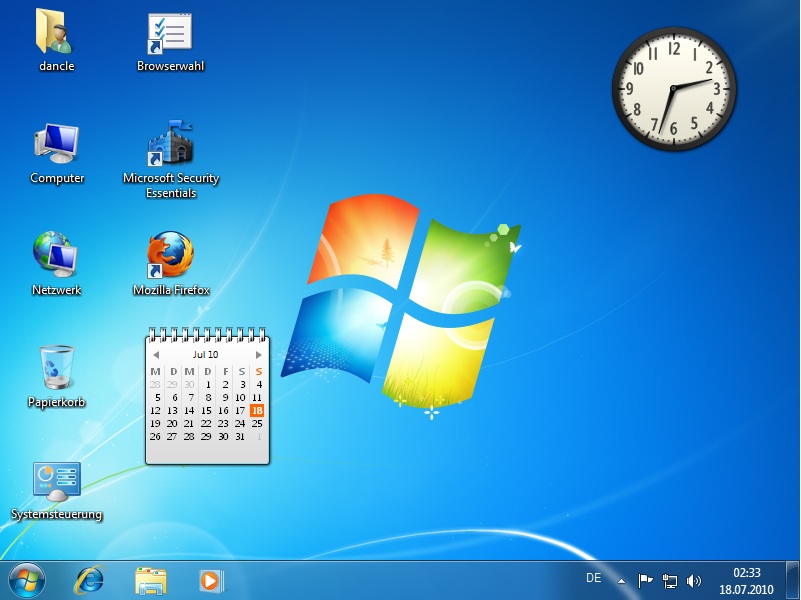
Task: Click the Mozilla Firefox desktop shortcut
Action: point(170,255)
